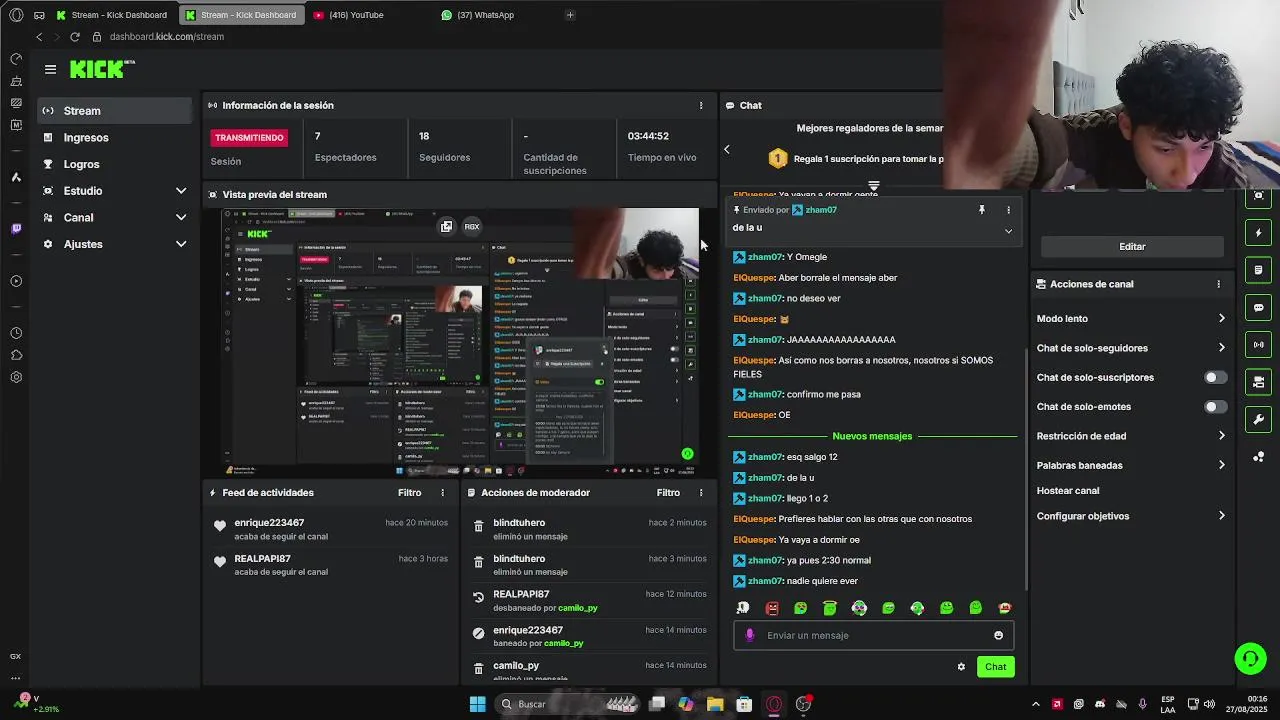
Task: Open File Explorer from taskbar
Action: pos(715,704)
